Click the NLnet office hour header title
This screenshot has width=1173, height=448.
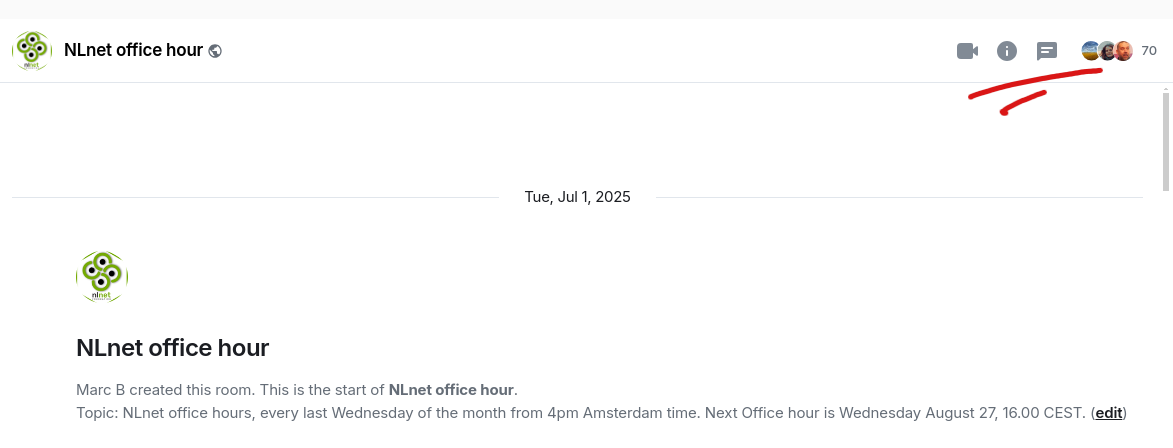(x=134, y=50)
